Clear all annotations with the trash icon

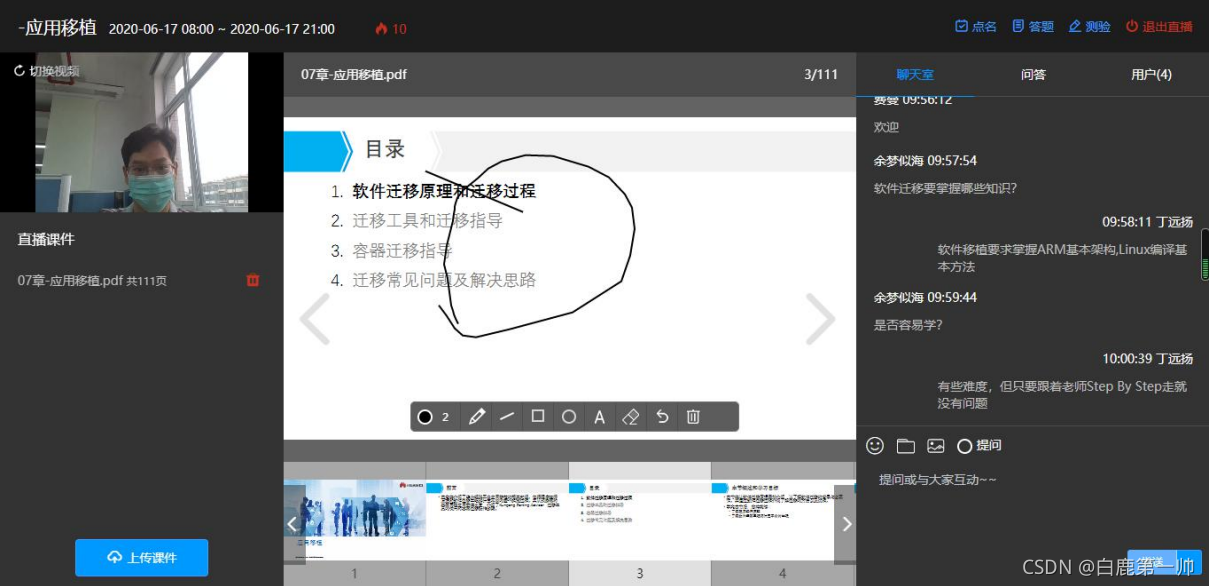point(694,417)
